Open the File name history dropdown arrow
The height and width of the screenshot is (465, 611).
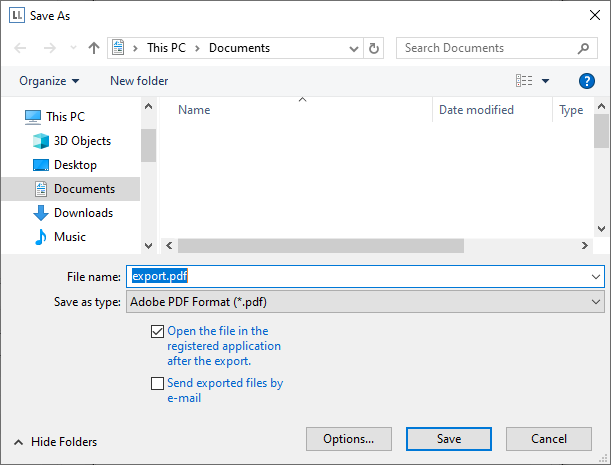pyautogui.click(x=596, y=276)
